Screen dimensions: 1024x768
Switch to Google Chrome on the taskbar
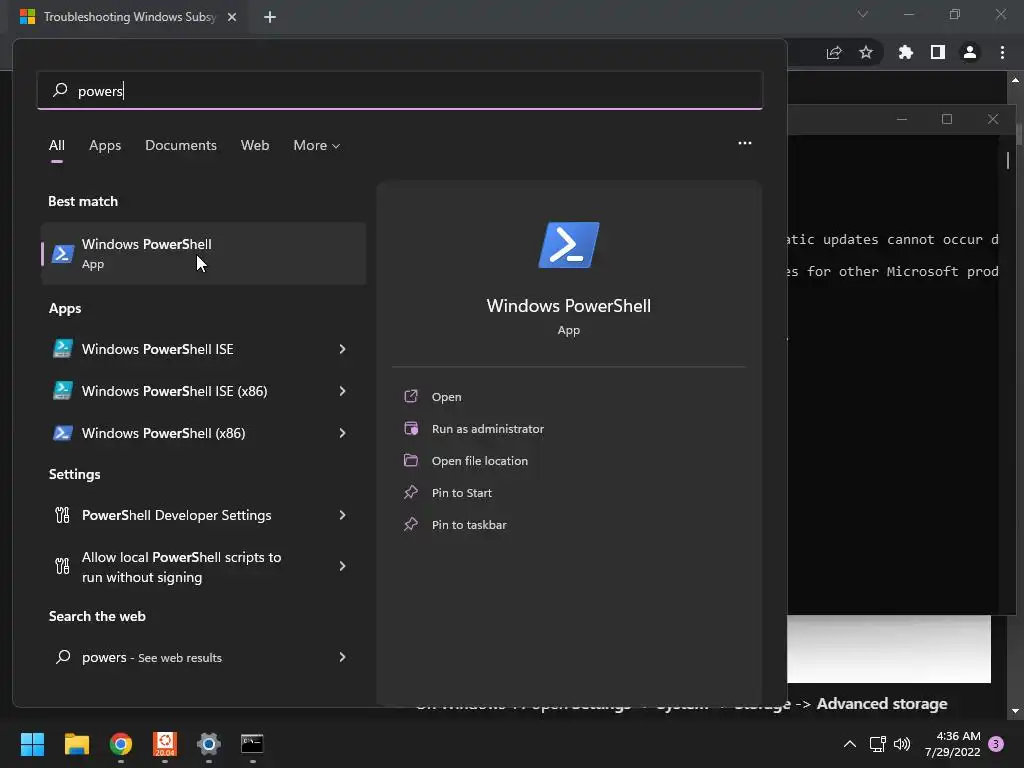click(x=121, y=744)
